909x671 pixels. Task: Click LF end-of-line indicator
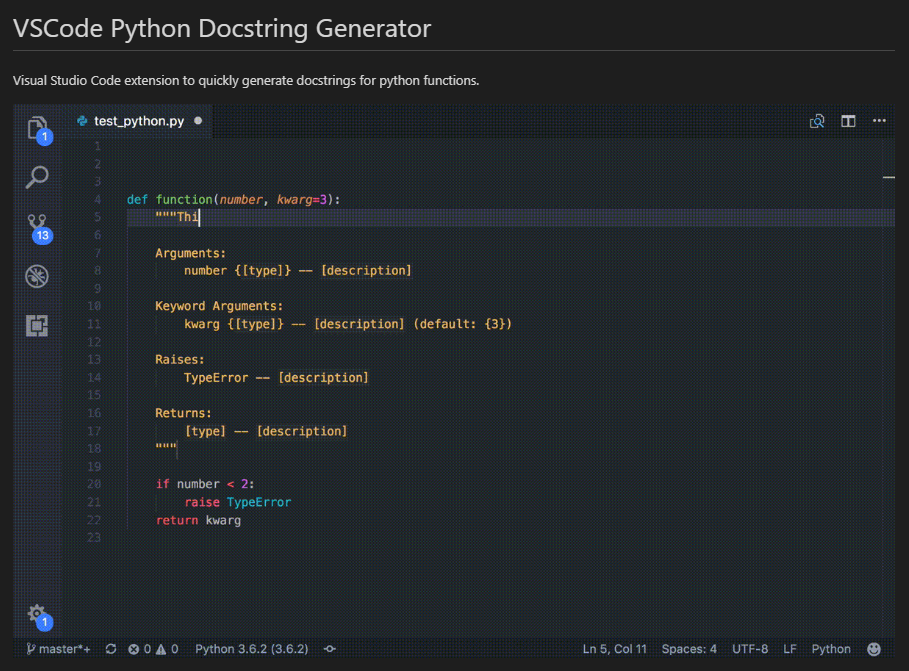click(790, 649)
